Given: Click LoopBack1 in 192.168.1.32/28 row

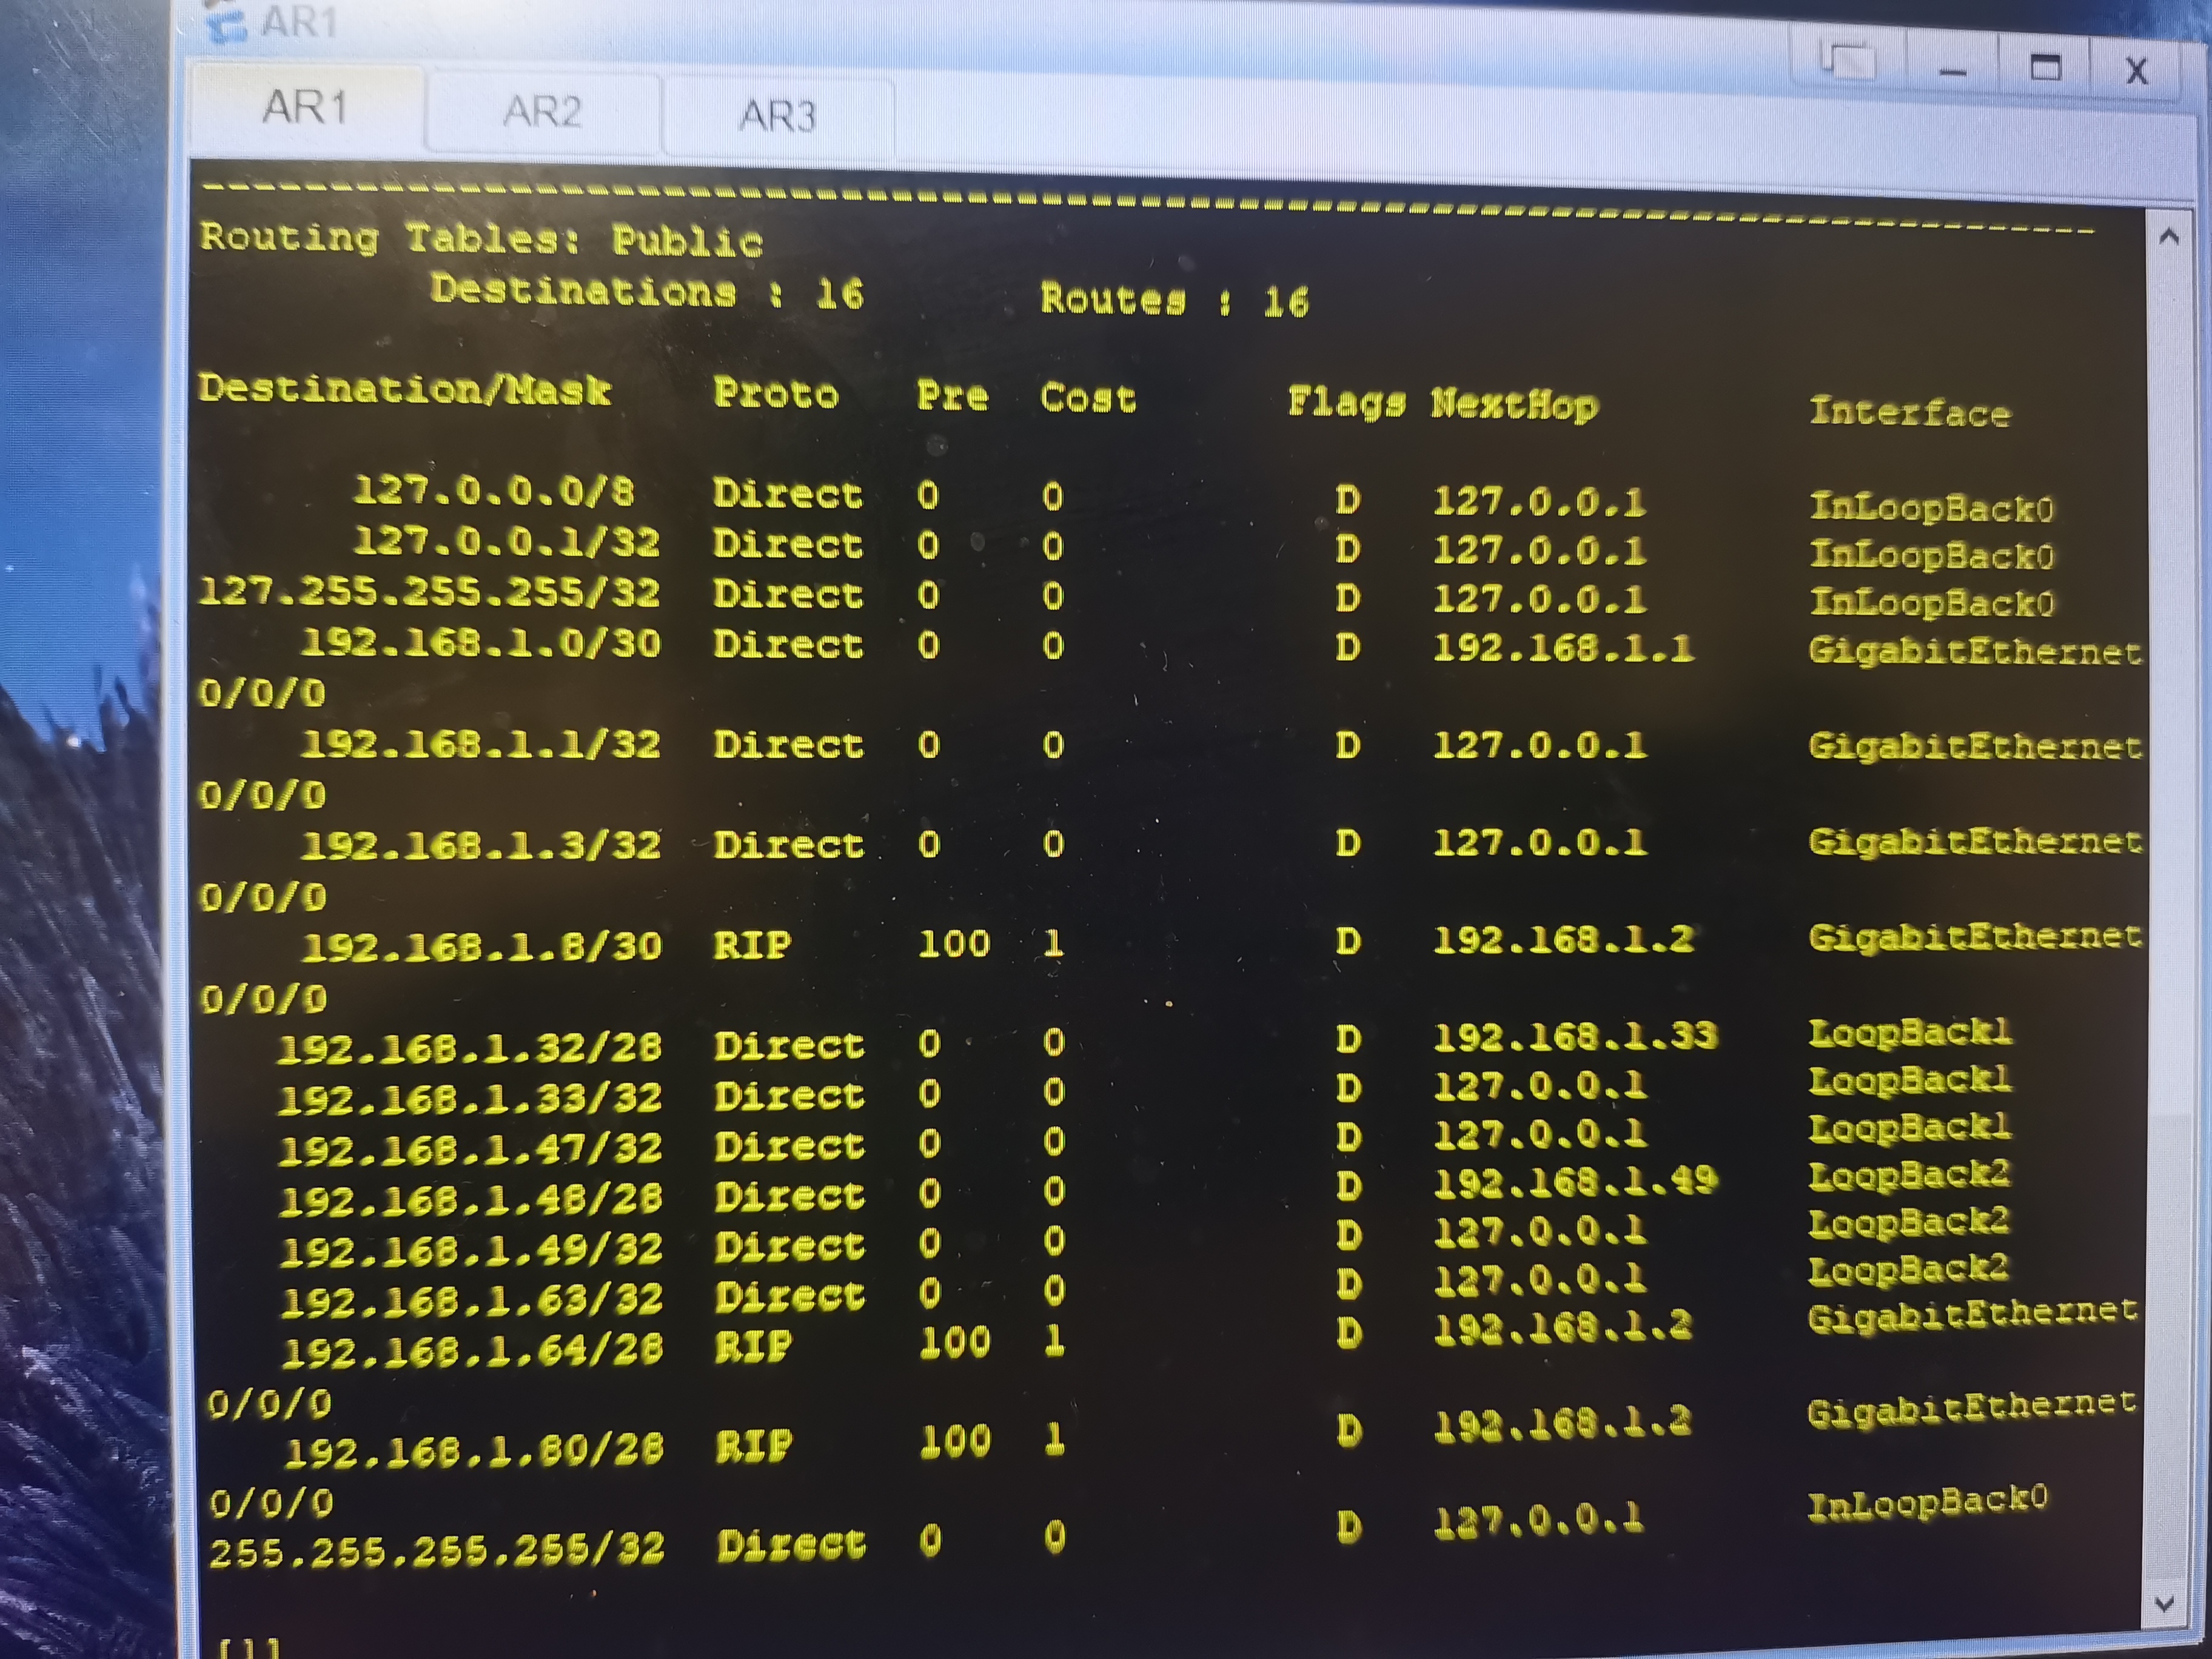Looking at the screenshot, I should [1910, 1032].
